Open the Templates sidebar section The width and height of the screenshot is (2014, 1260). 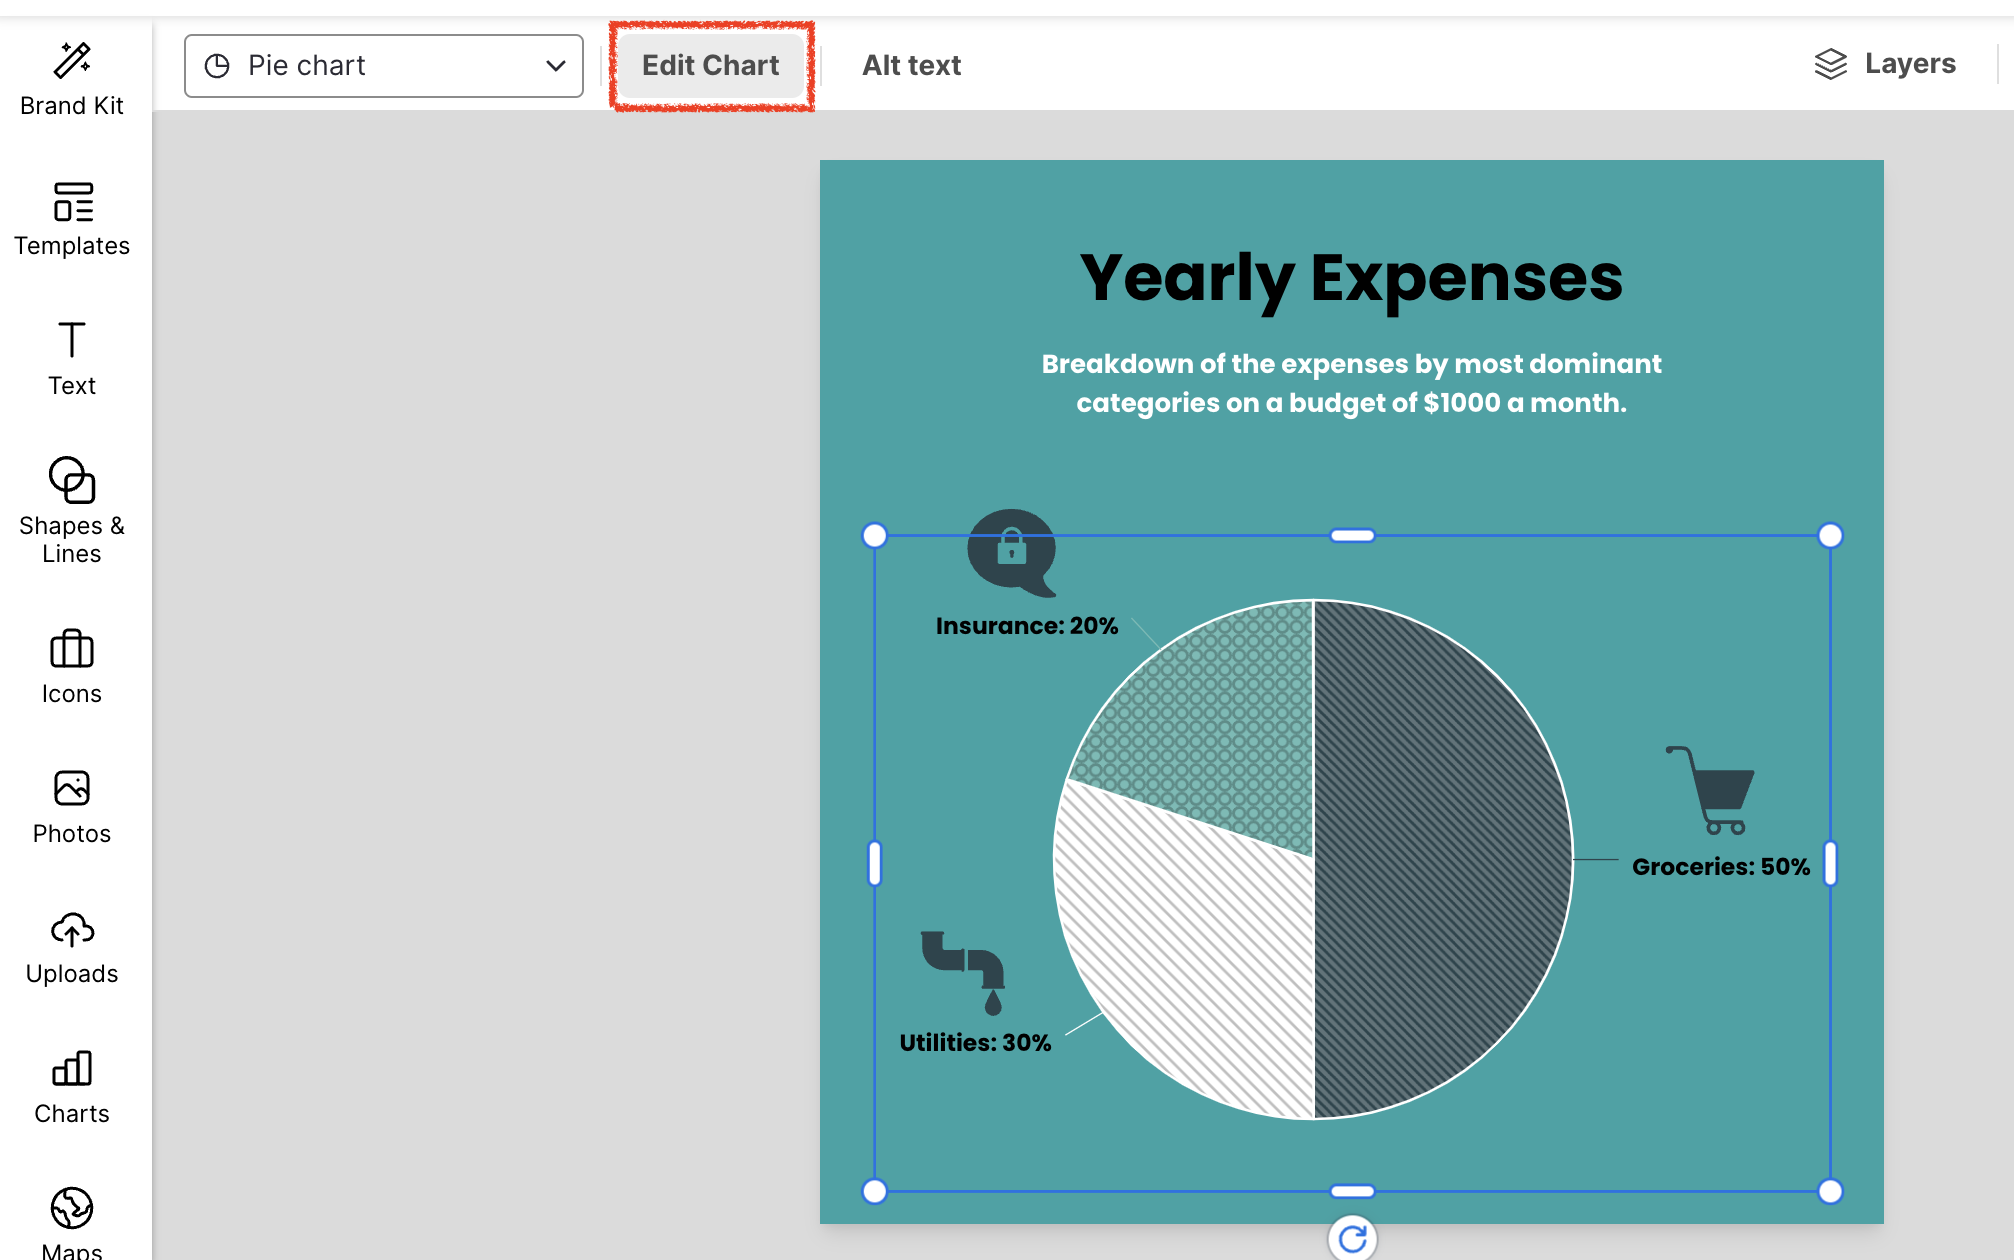[x=72, y=220]
